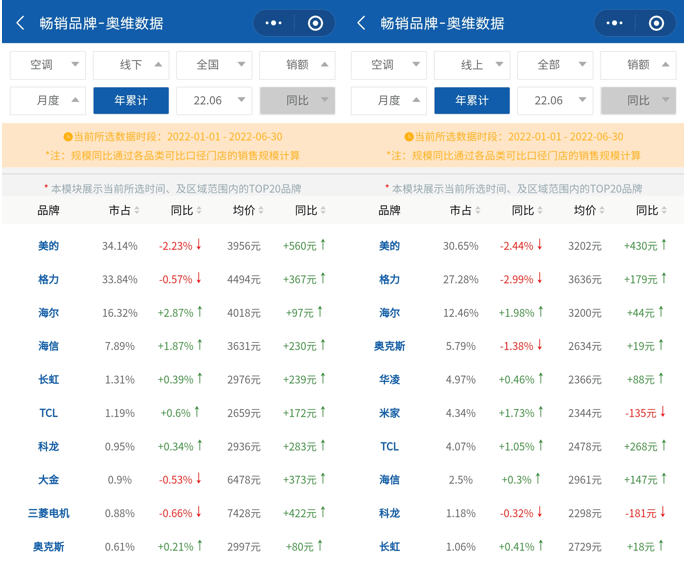Open 大金 brand link
Screen dimensions: 692x565
click(x=49, y=480)
